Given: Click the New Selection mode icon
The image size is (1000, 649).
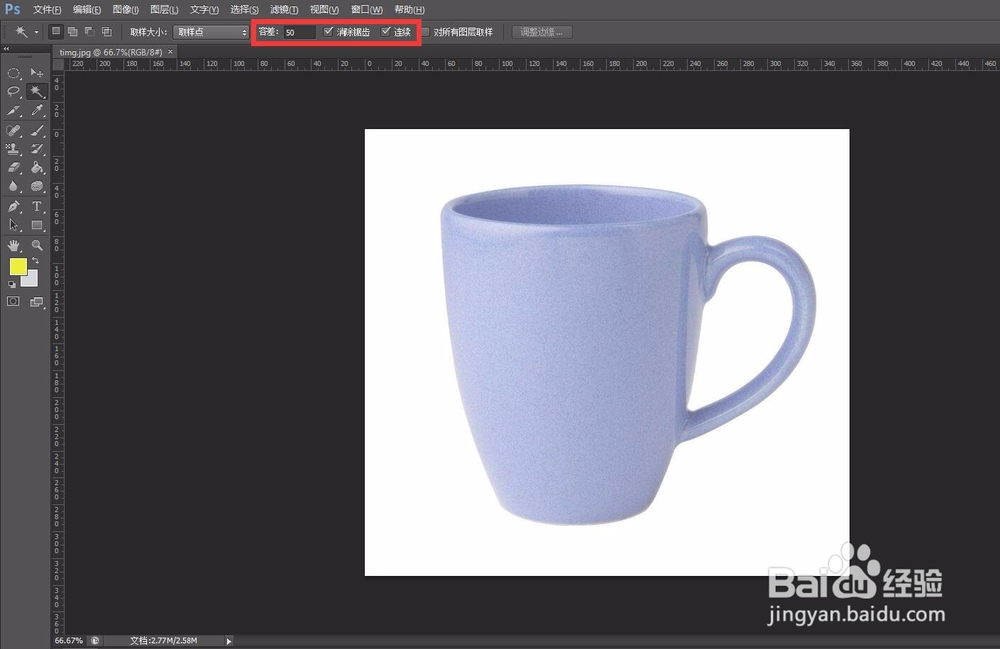Looking at the screenshot, I should coord(56,31).
